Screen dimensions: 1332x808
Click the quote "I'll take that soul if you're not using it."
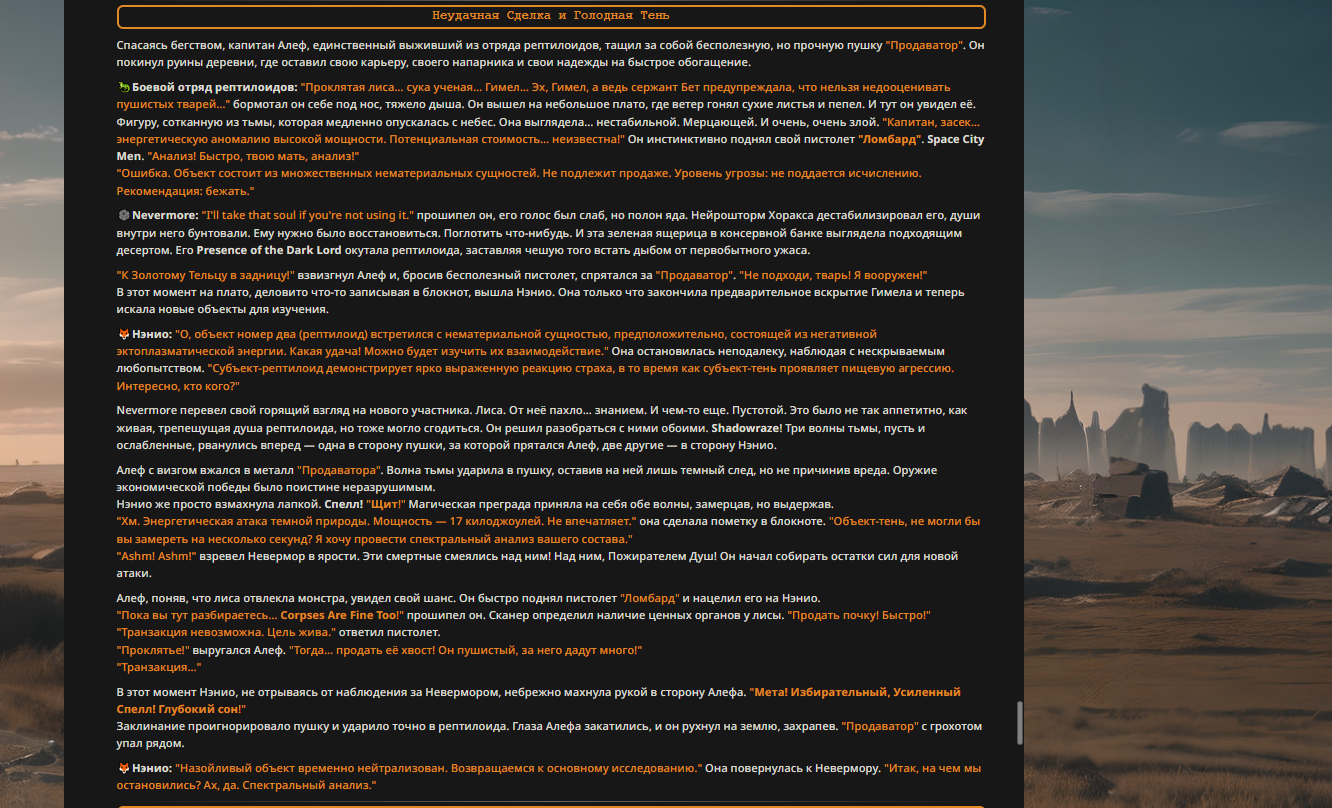point(307,215)
